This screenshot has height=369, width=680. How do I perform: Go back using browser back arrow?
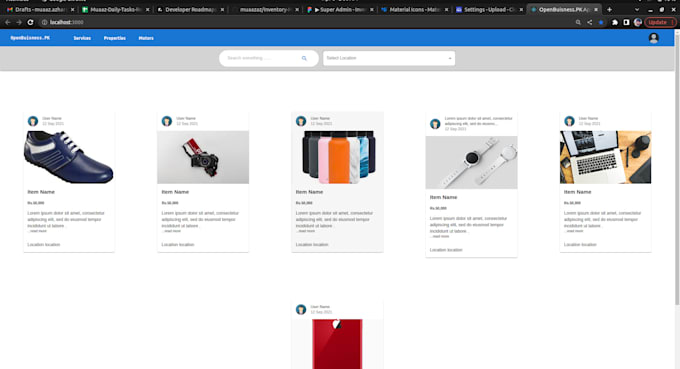(x=8, y=22)
